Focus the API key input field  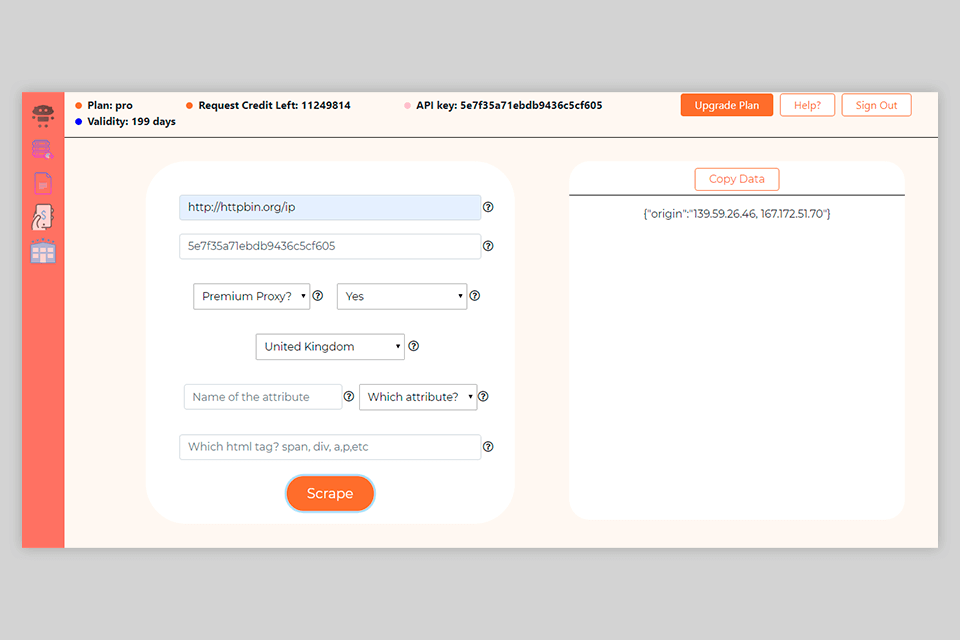coord(330,246)
